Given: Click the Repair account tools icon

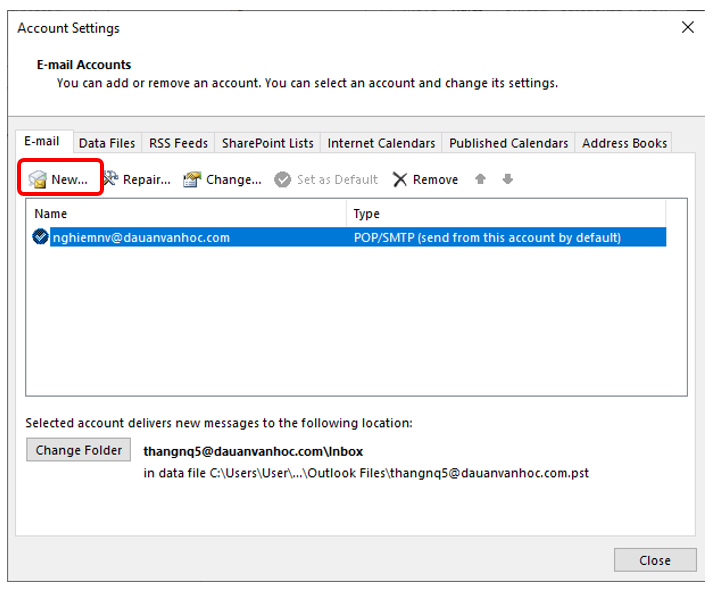Looking at the screenshot, I should tap(109, 179).
